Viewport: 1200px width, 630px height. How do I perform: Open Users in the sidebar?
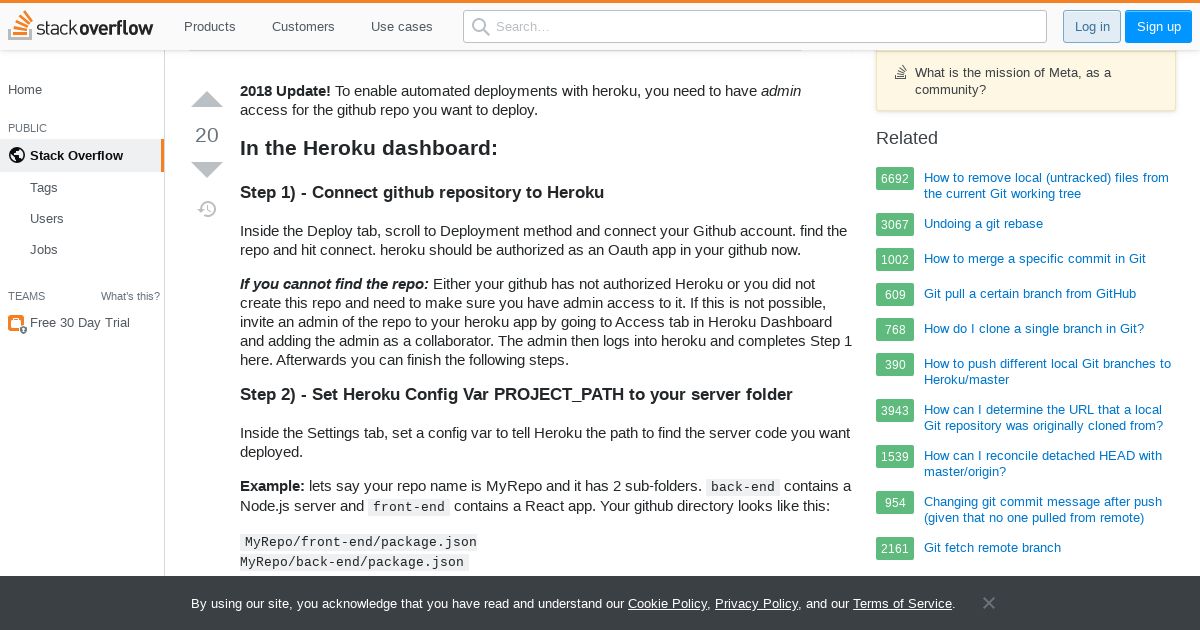point(46,218)
